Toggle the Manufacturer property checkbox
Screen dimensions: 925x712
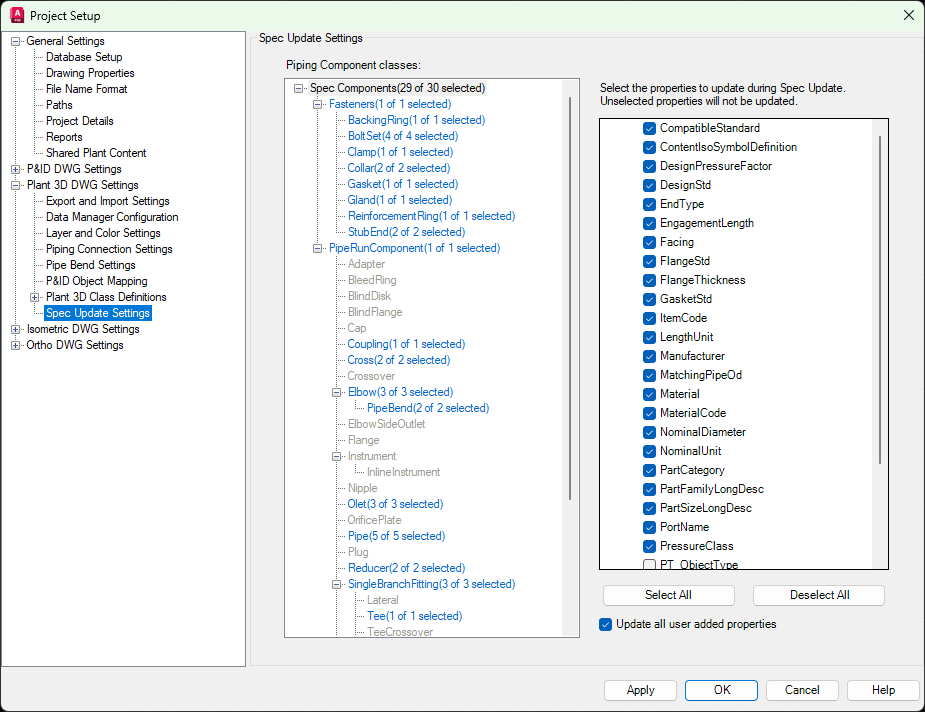tap(649, 356)
